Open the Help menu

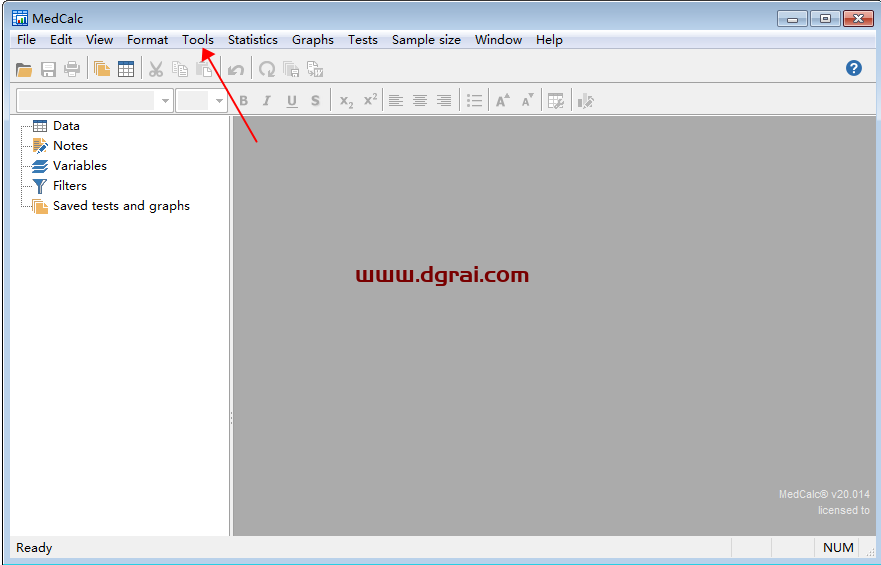pyautogui.click(x=549, y=40)
